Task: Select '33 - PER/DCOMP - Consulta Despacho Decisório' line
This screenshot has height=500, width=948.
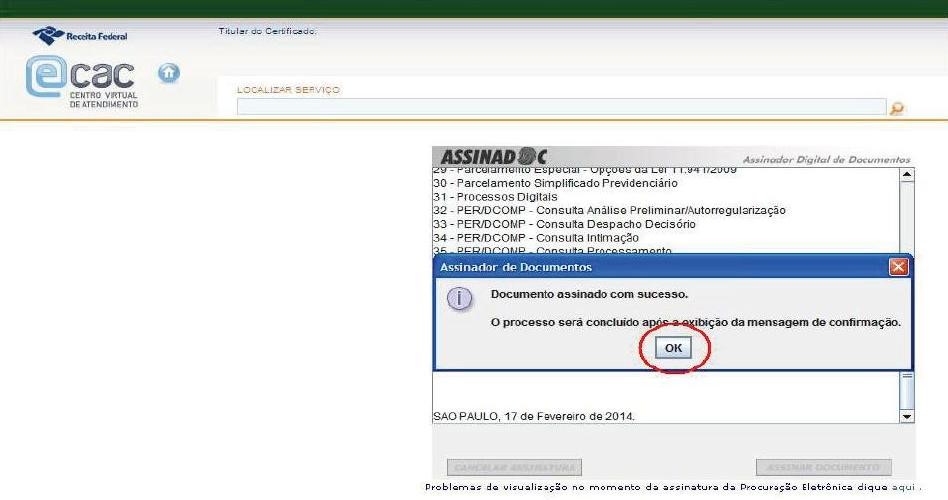Action: 565,224
